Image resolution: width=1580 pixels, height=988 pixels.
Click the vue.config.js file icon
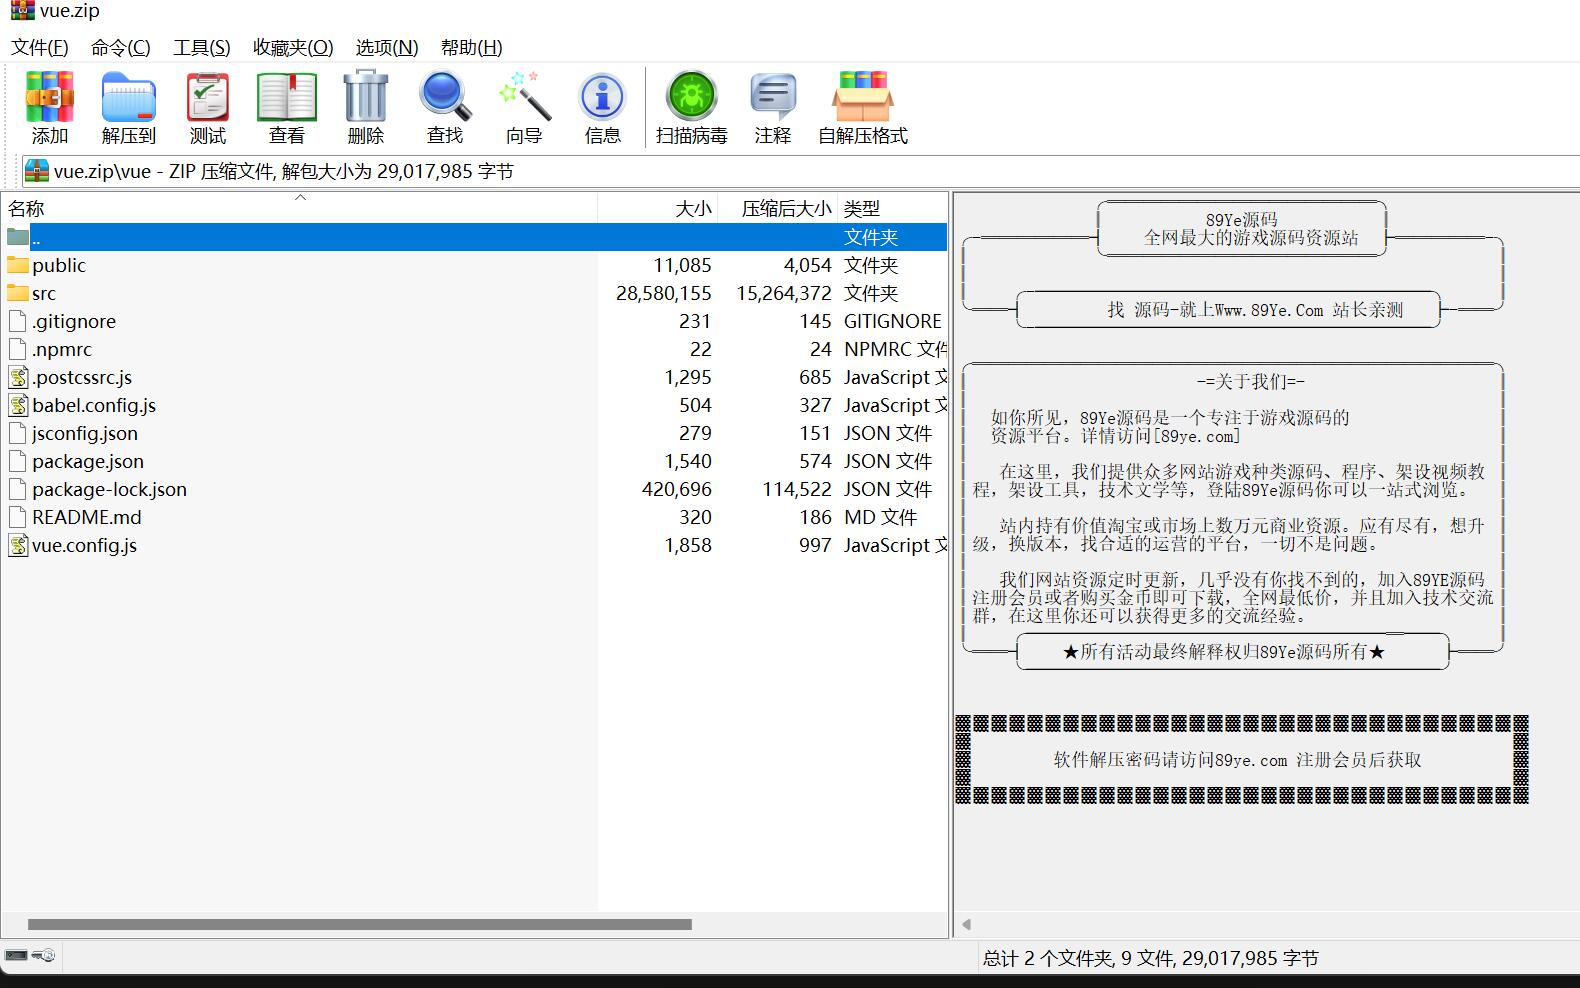tap(18, 545)
